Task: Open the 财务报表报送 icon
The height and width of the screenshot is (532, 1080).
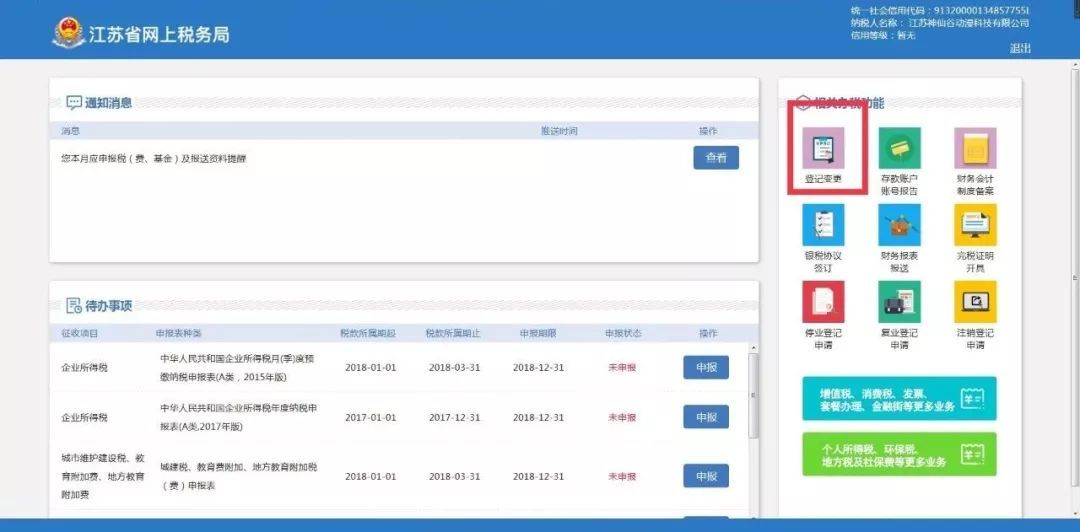Action: 899,225
